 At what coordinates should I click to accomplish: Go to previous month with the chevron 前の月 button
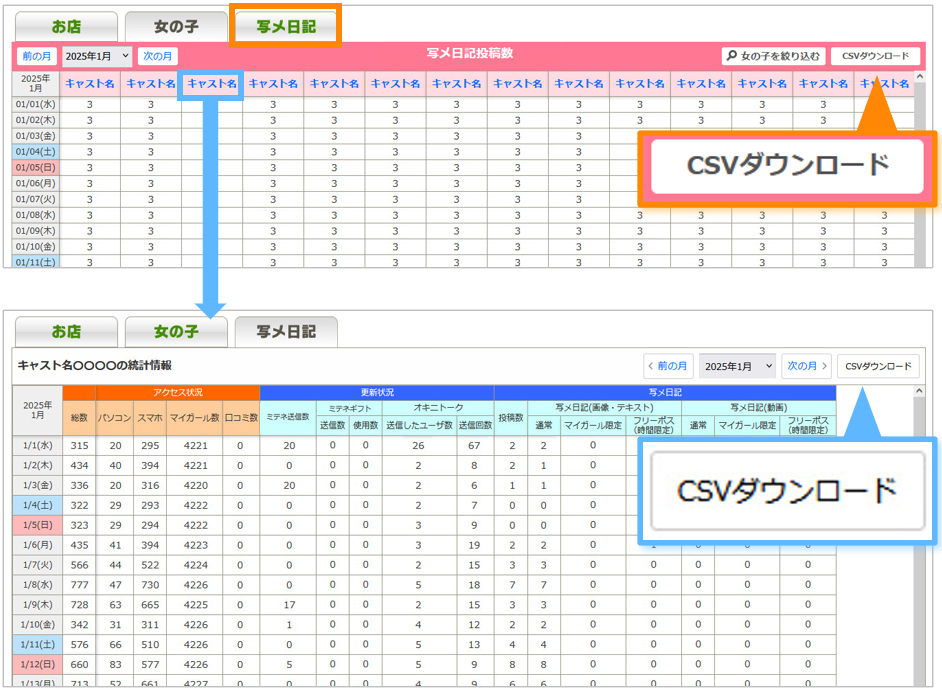[667, 366]
